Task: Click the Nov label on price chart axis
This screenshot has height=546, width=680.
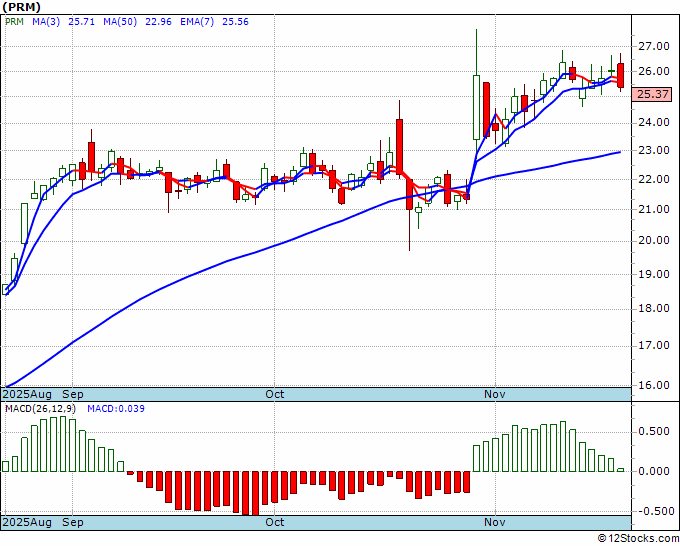Action: tap(495, 394)
